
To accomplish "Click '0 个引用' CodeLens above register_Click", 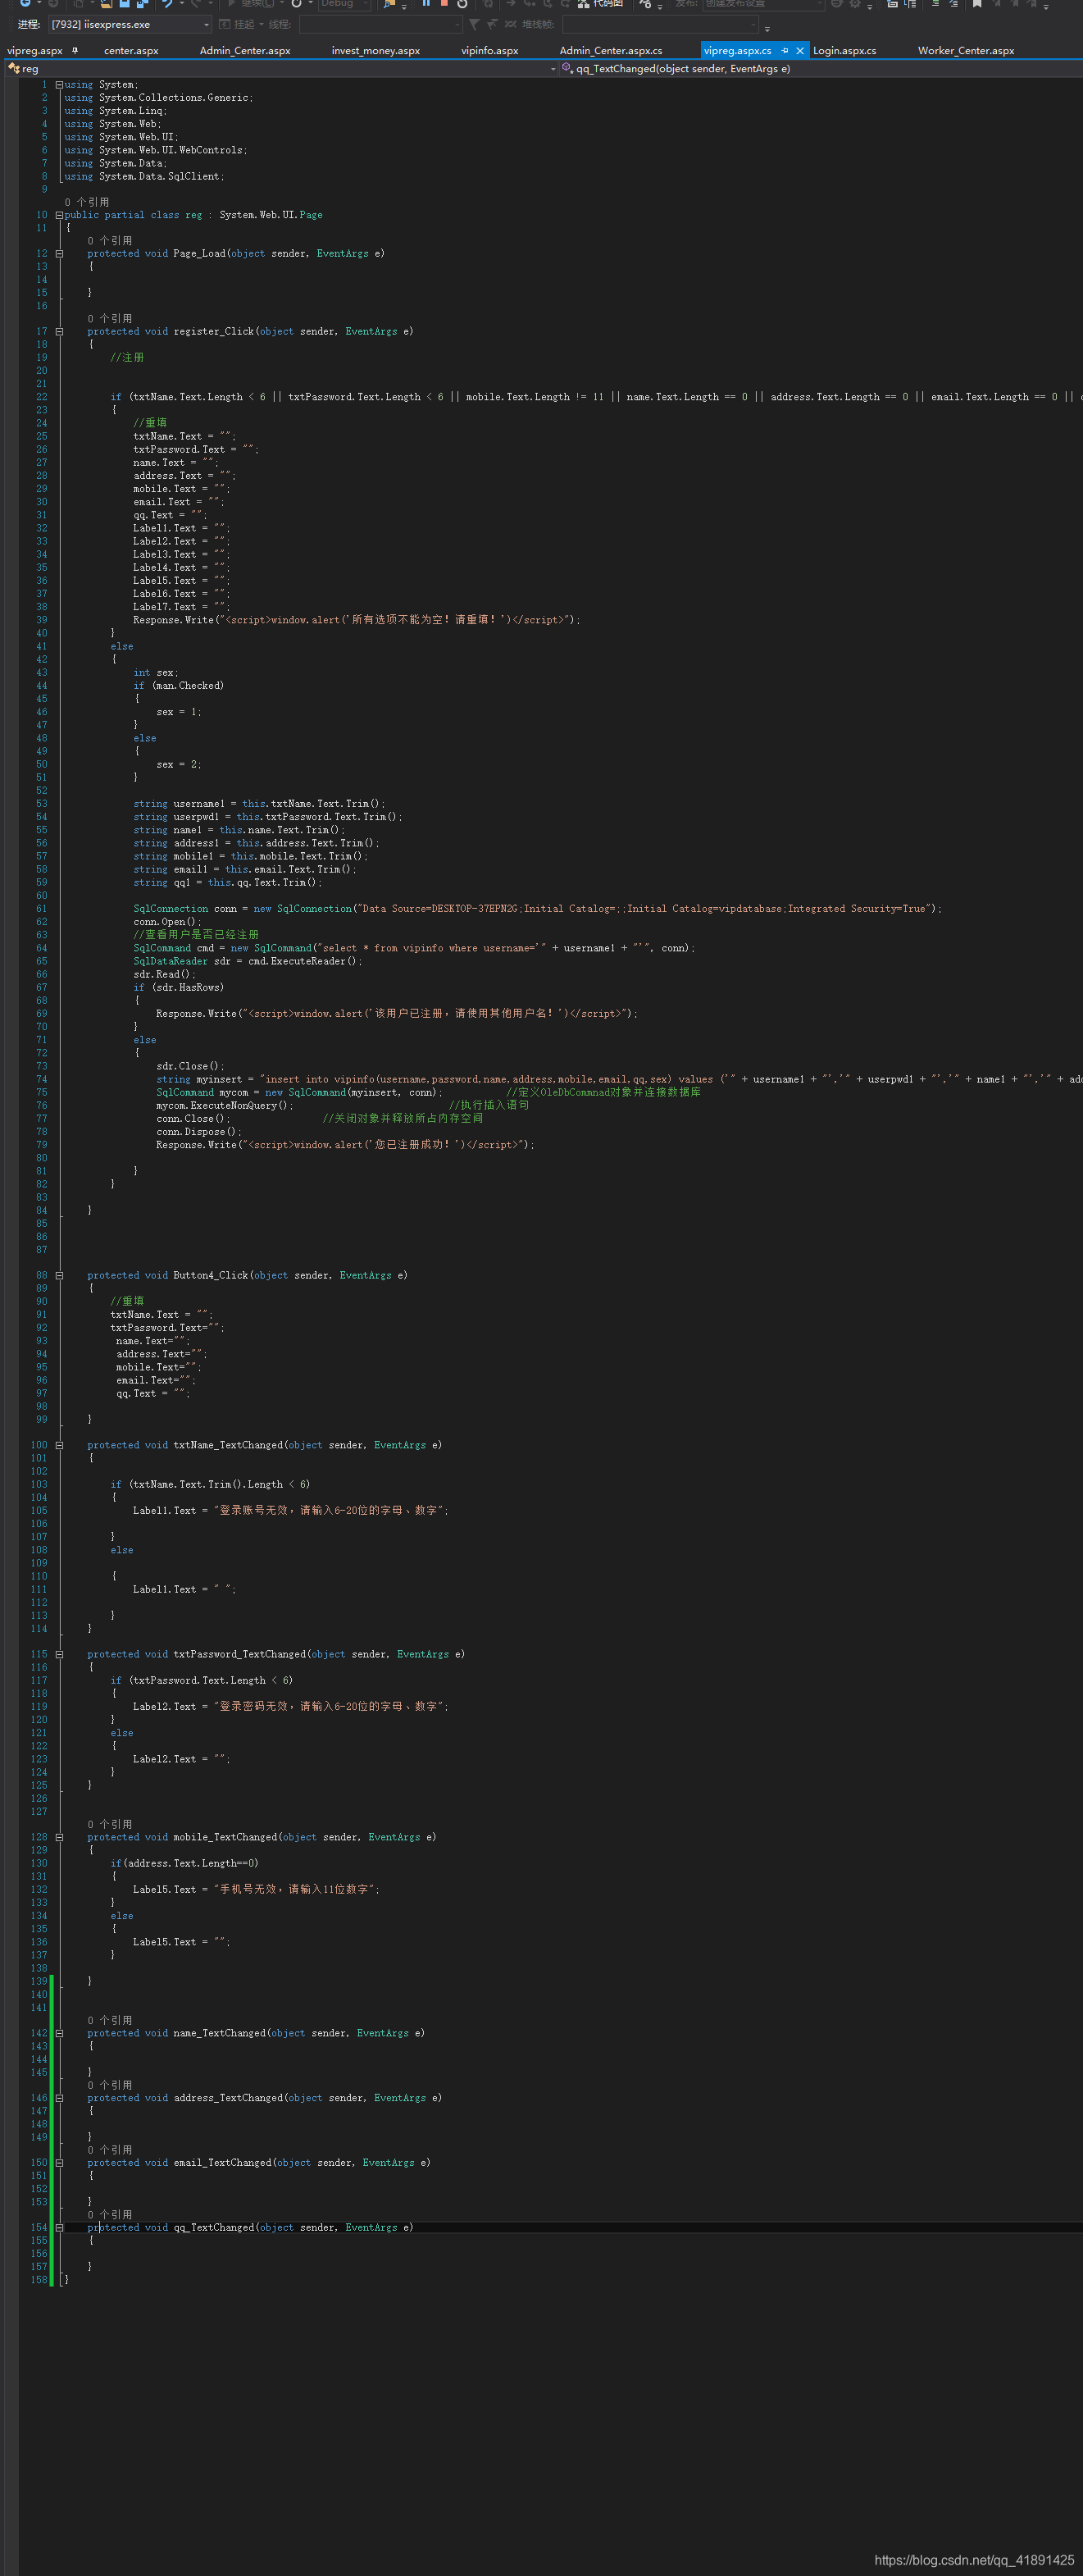I will coord(110,319).
